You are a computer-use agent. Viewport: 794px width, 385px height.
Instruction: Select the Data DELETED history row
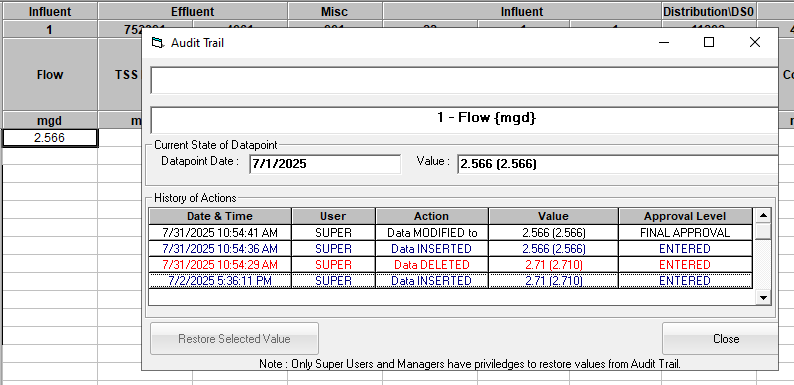coord(450,264)
